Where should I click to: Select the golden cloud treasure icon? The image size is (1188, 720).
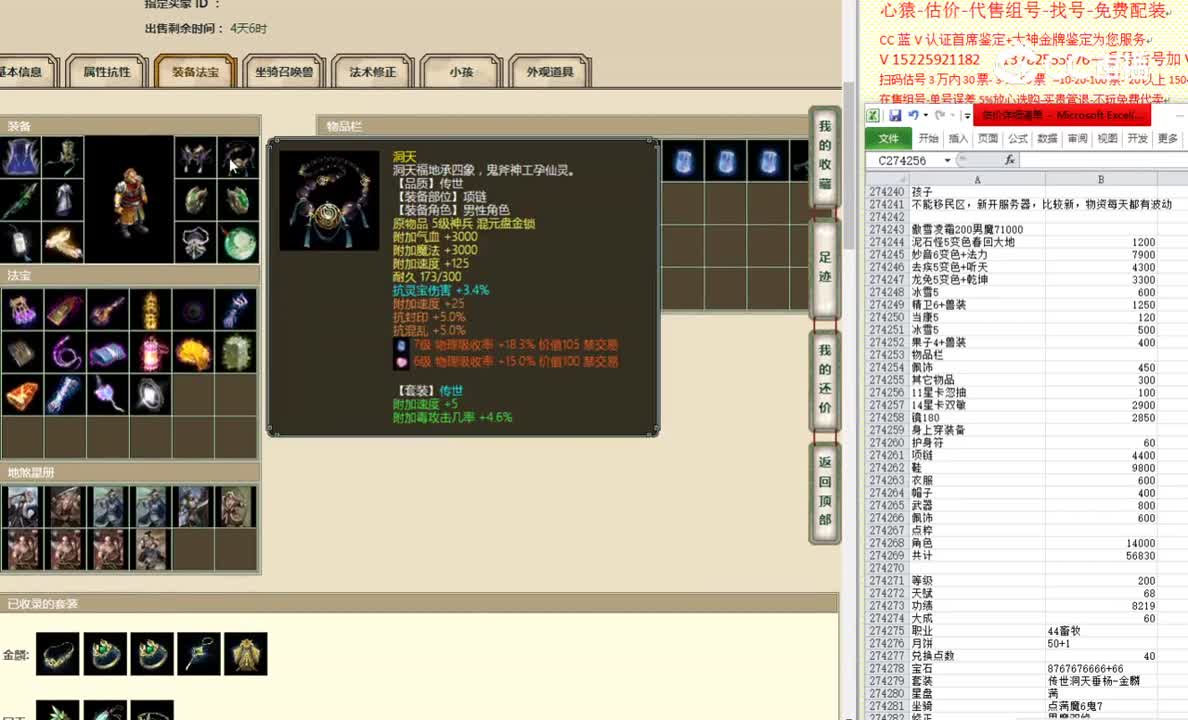[x=193, y=352]
